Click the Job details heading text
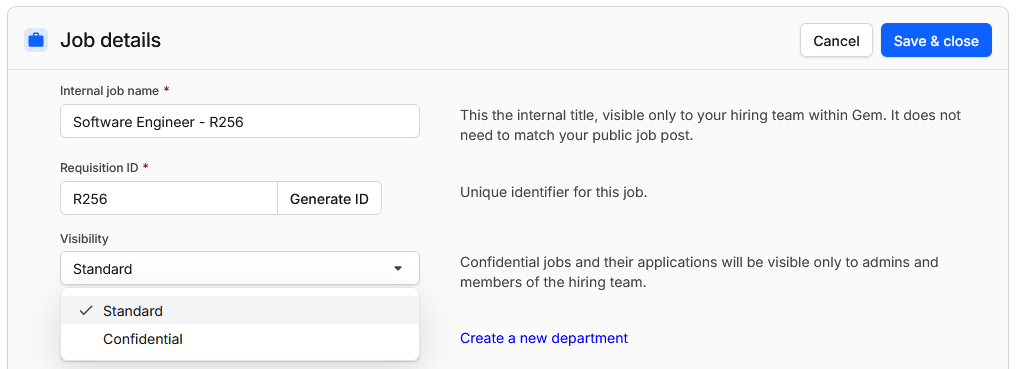Screen dimensions: 1018x369 click(x=110, y=40)
